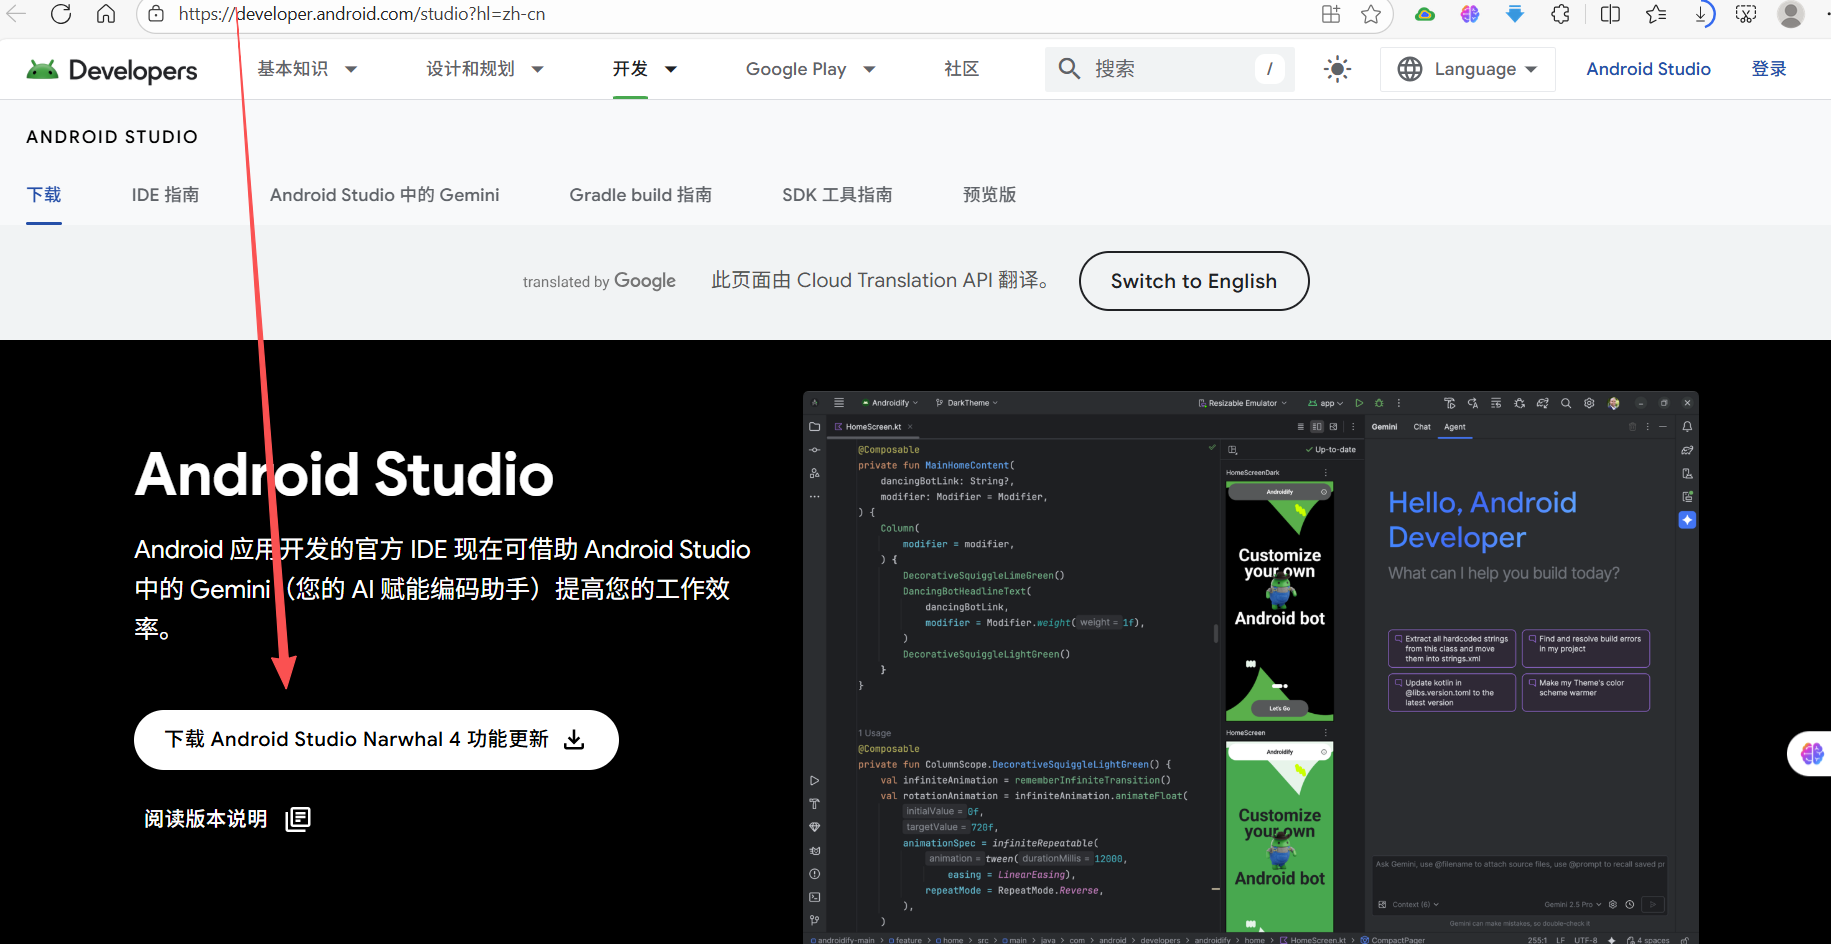The image size is (1831, 944).
Task: Click the browser refresh icon
Action: coord(61,14)
